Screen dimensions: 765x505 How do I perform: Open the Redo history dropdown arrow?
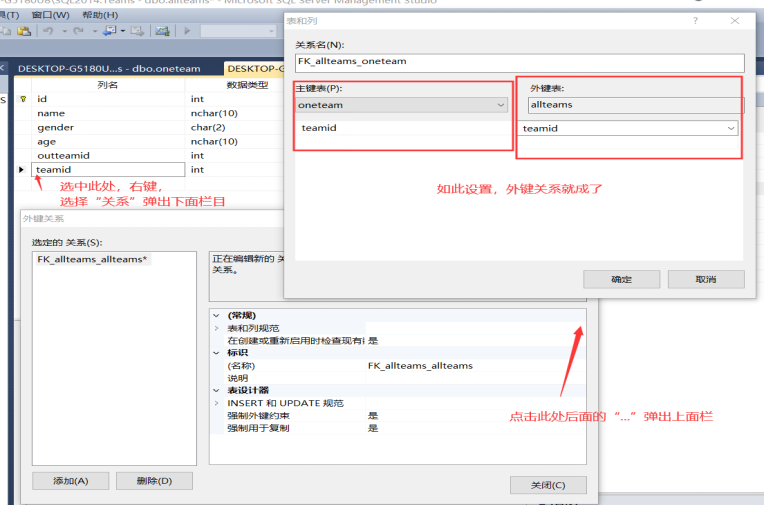pyautogui.click(x=95, y=31)
